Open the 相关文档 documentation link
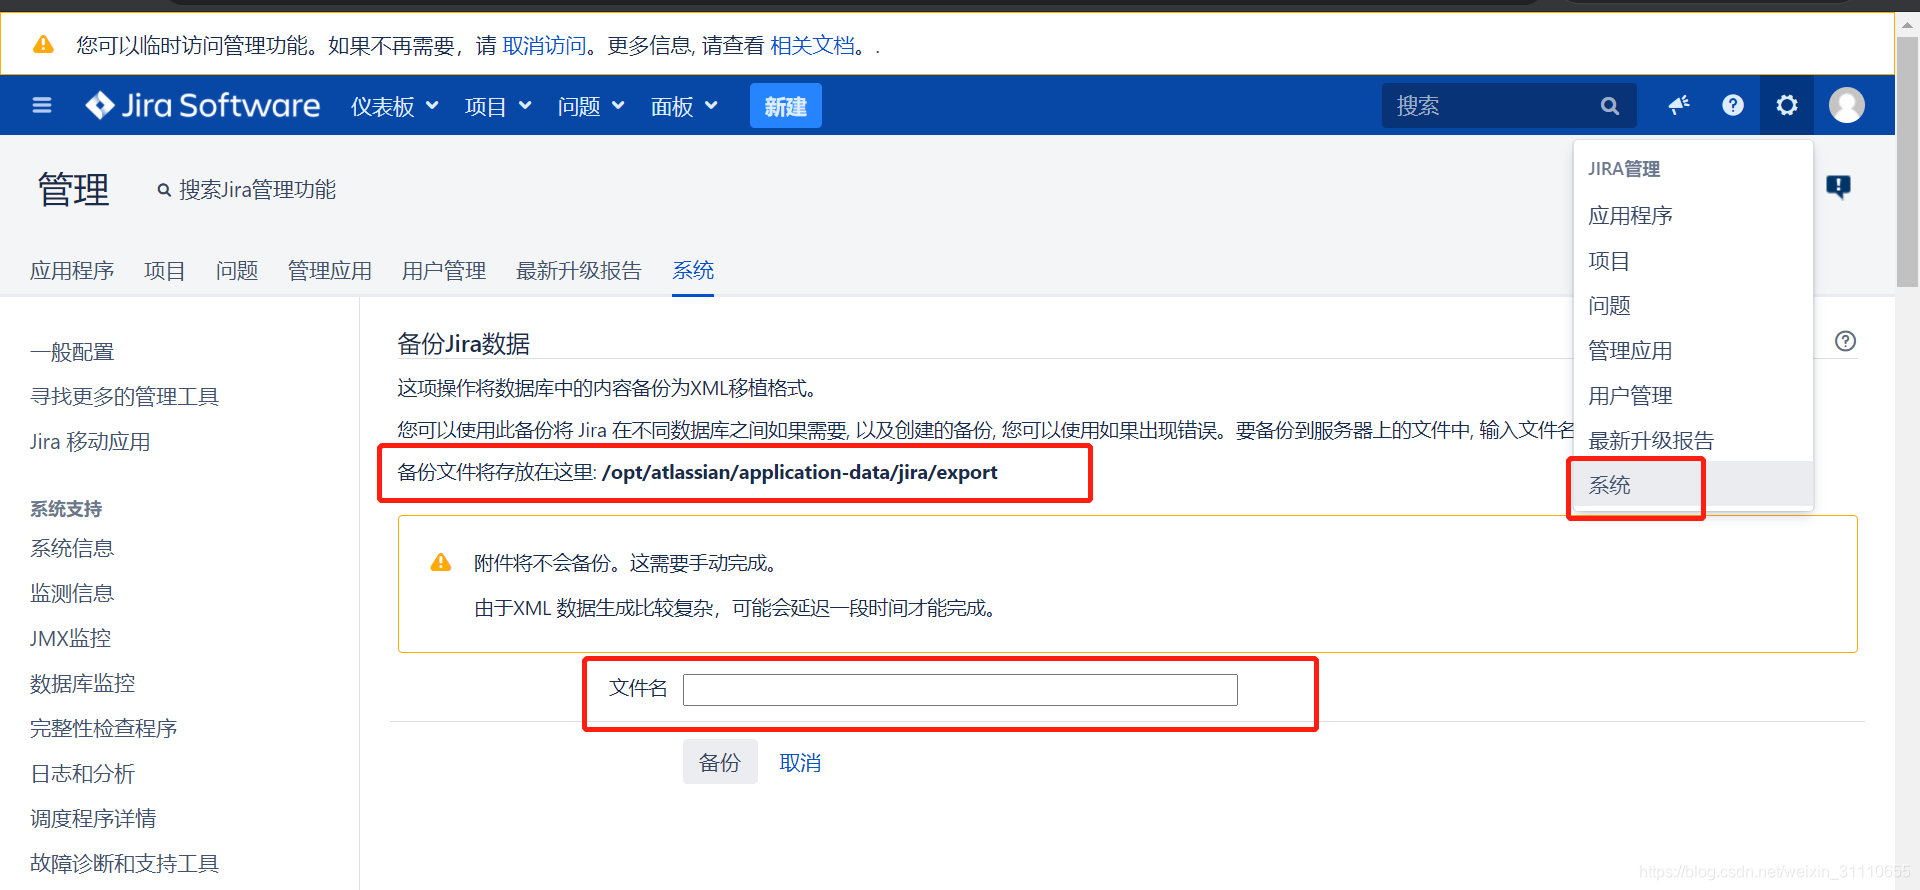The width and height of the screenshot is (1920, 890). [x=812, y=45]
